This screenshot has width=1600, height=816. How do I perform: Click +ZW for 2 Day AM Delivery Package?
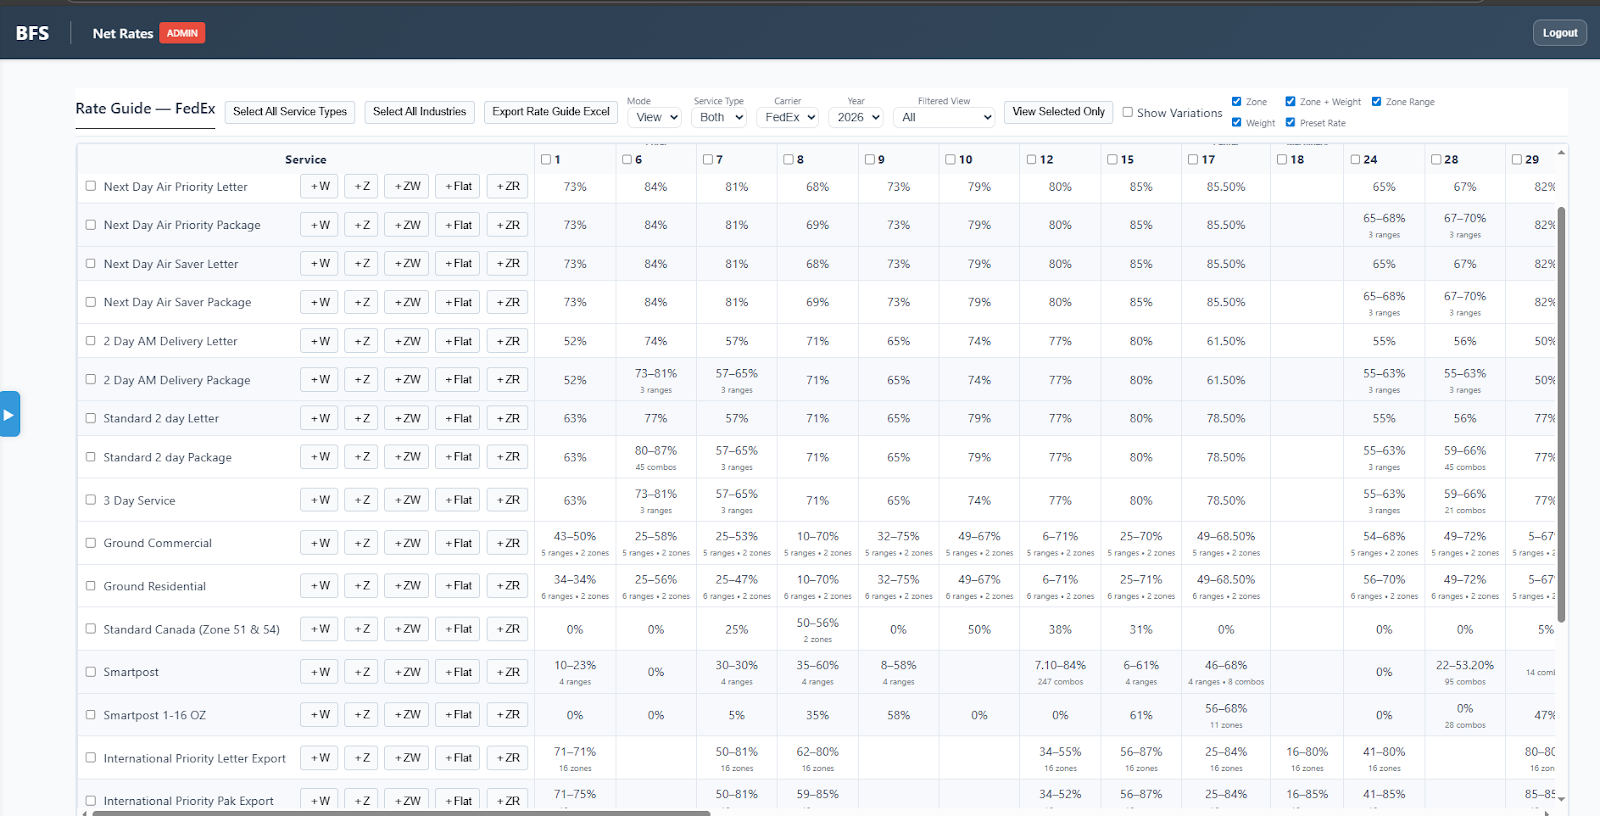[x=407, y=380]
